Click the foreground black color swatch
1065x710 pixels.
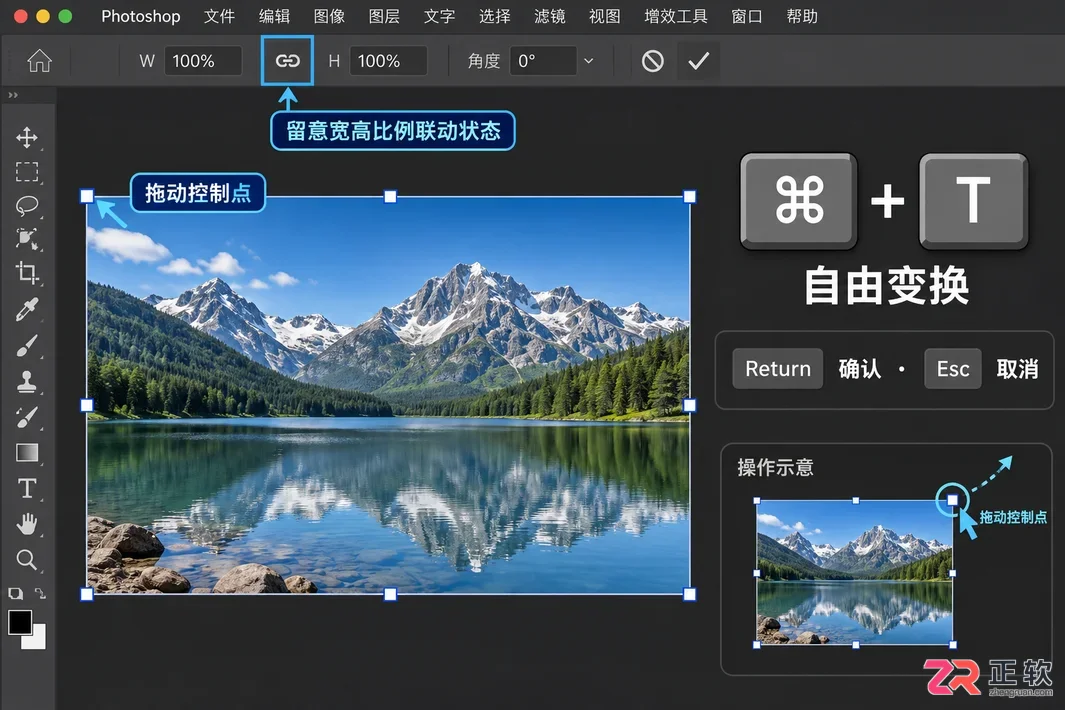coord(20,621)
